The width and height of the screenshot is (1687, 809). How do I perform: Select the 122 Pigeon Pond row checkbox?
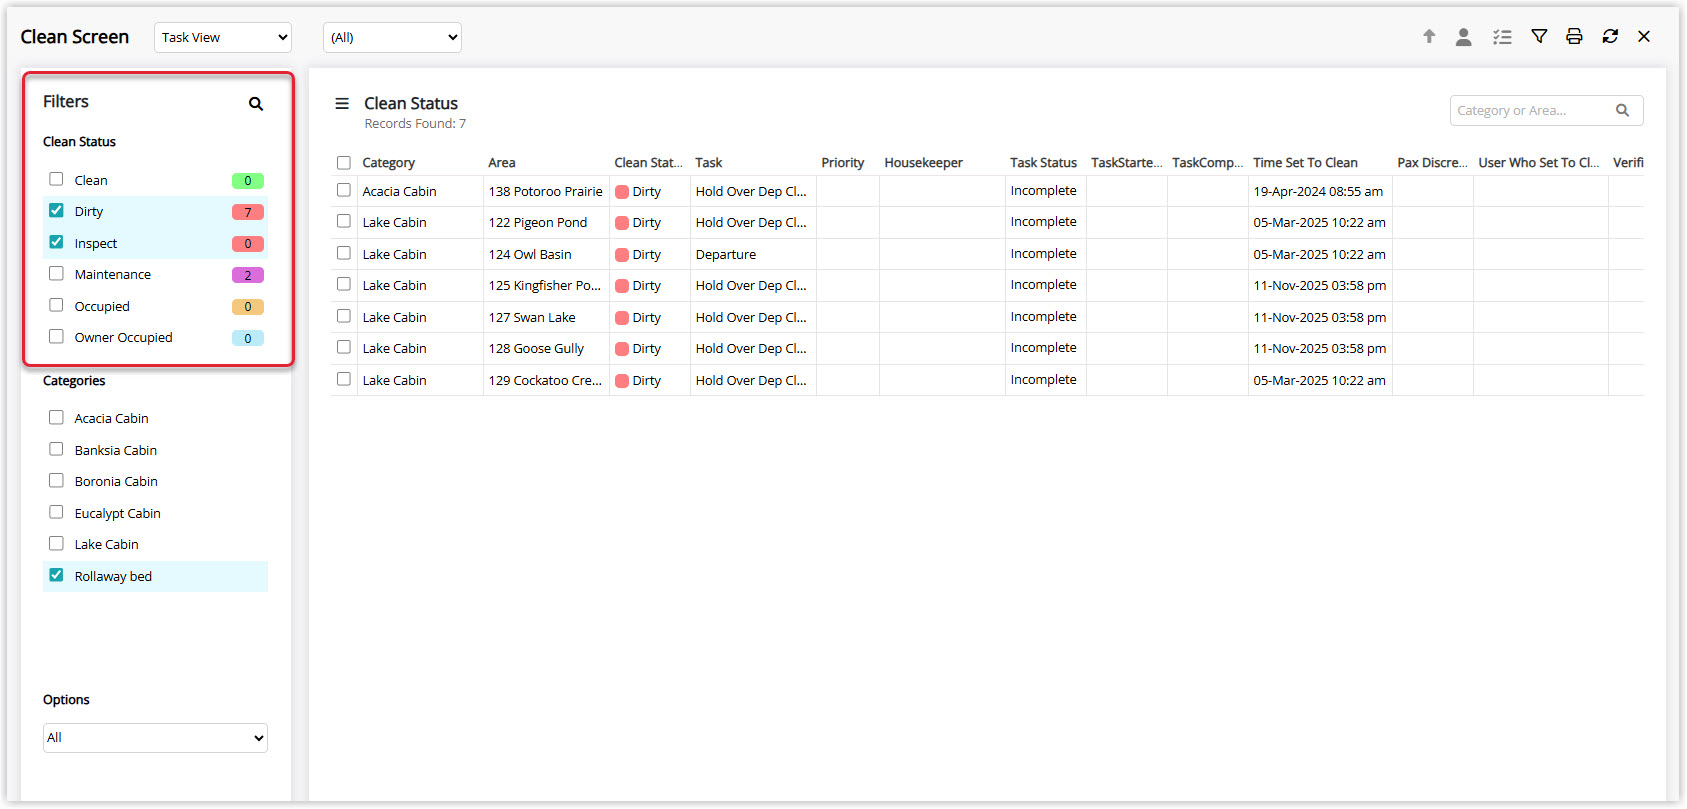(x=344, y=221)
